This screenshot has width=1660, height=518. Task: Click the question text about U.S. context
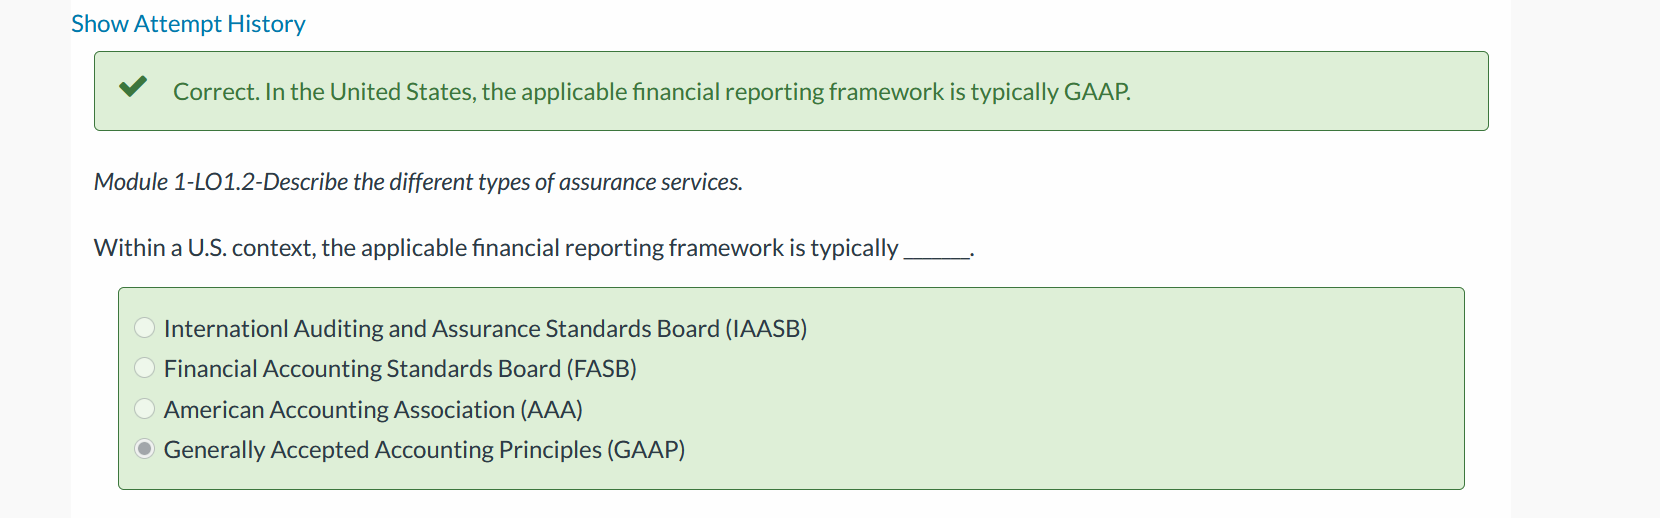coord(534,248)
